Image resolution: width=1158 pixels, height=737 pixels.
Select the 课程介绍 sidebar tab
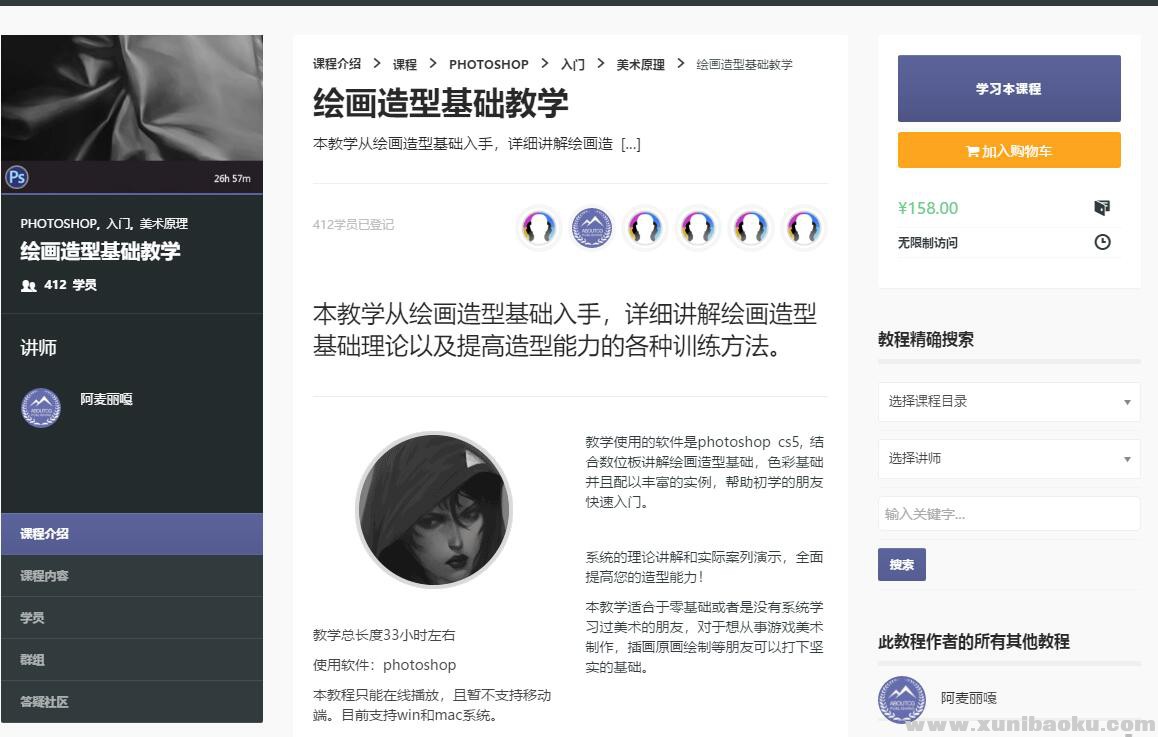pos(131,534)
